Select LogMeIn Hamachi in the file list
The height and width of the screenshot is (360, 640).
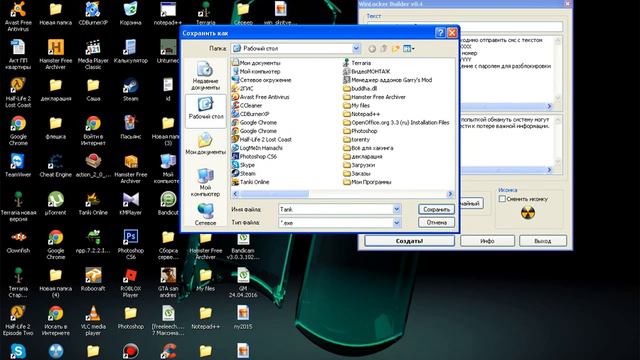tap(257, 148)
